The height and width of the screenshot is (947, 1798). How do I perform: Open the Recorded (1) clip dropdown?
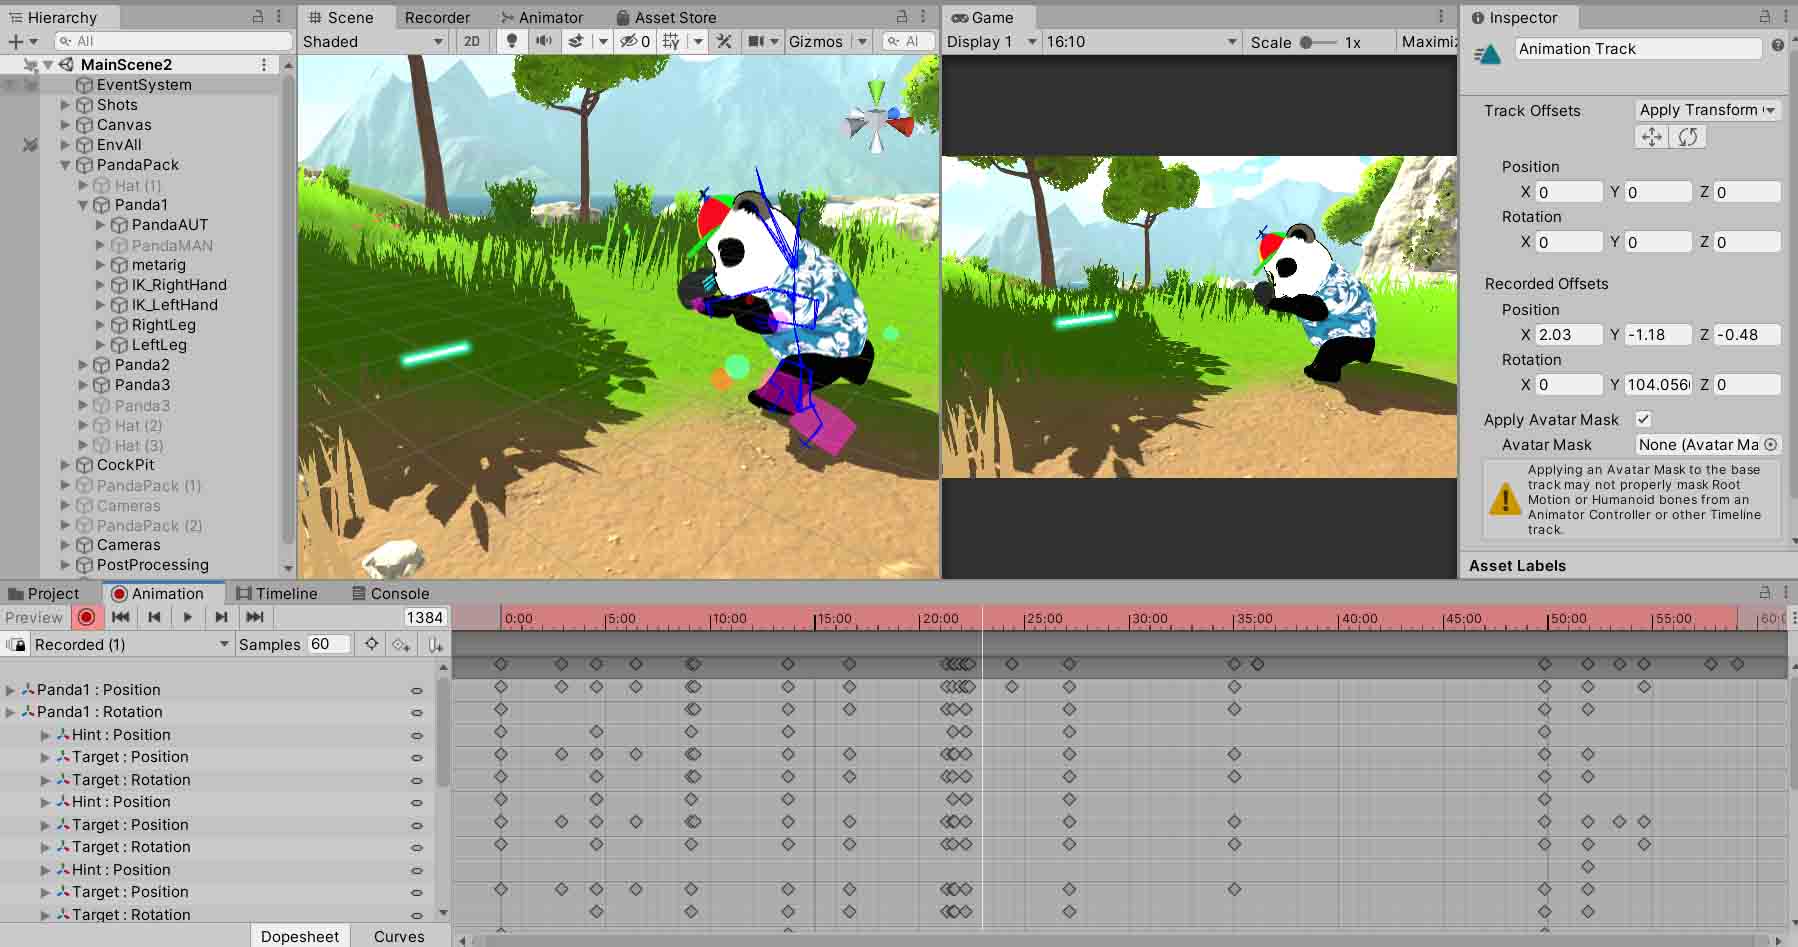point(130,645)
